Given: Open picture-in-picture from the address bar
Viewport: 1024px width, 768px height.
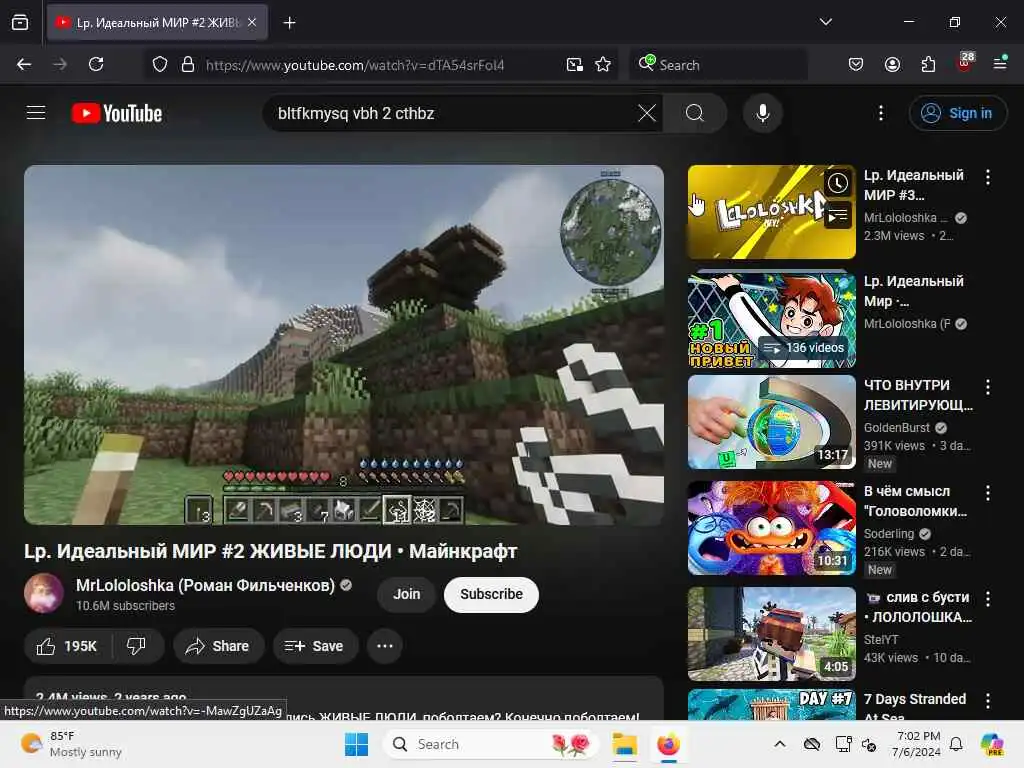Looking at the screenshot, I should [575, 65].
